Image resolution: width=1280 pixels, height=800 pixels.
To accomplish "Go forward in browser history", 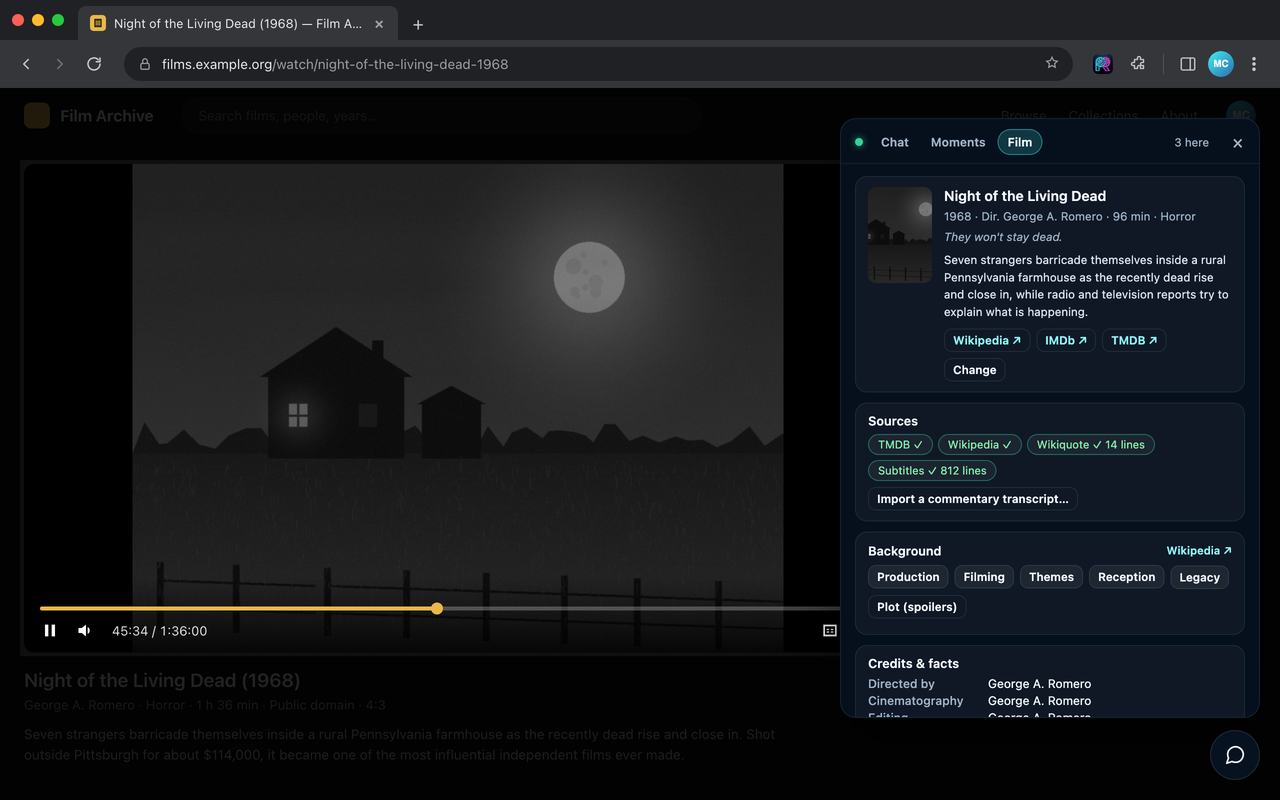I will 60,64.
